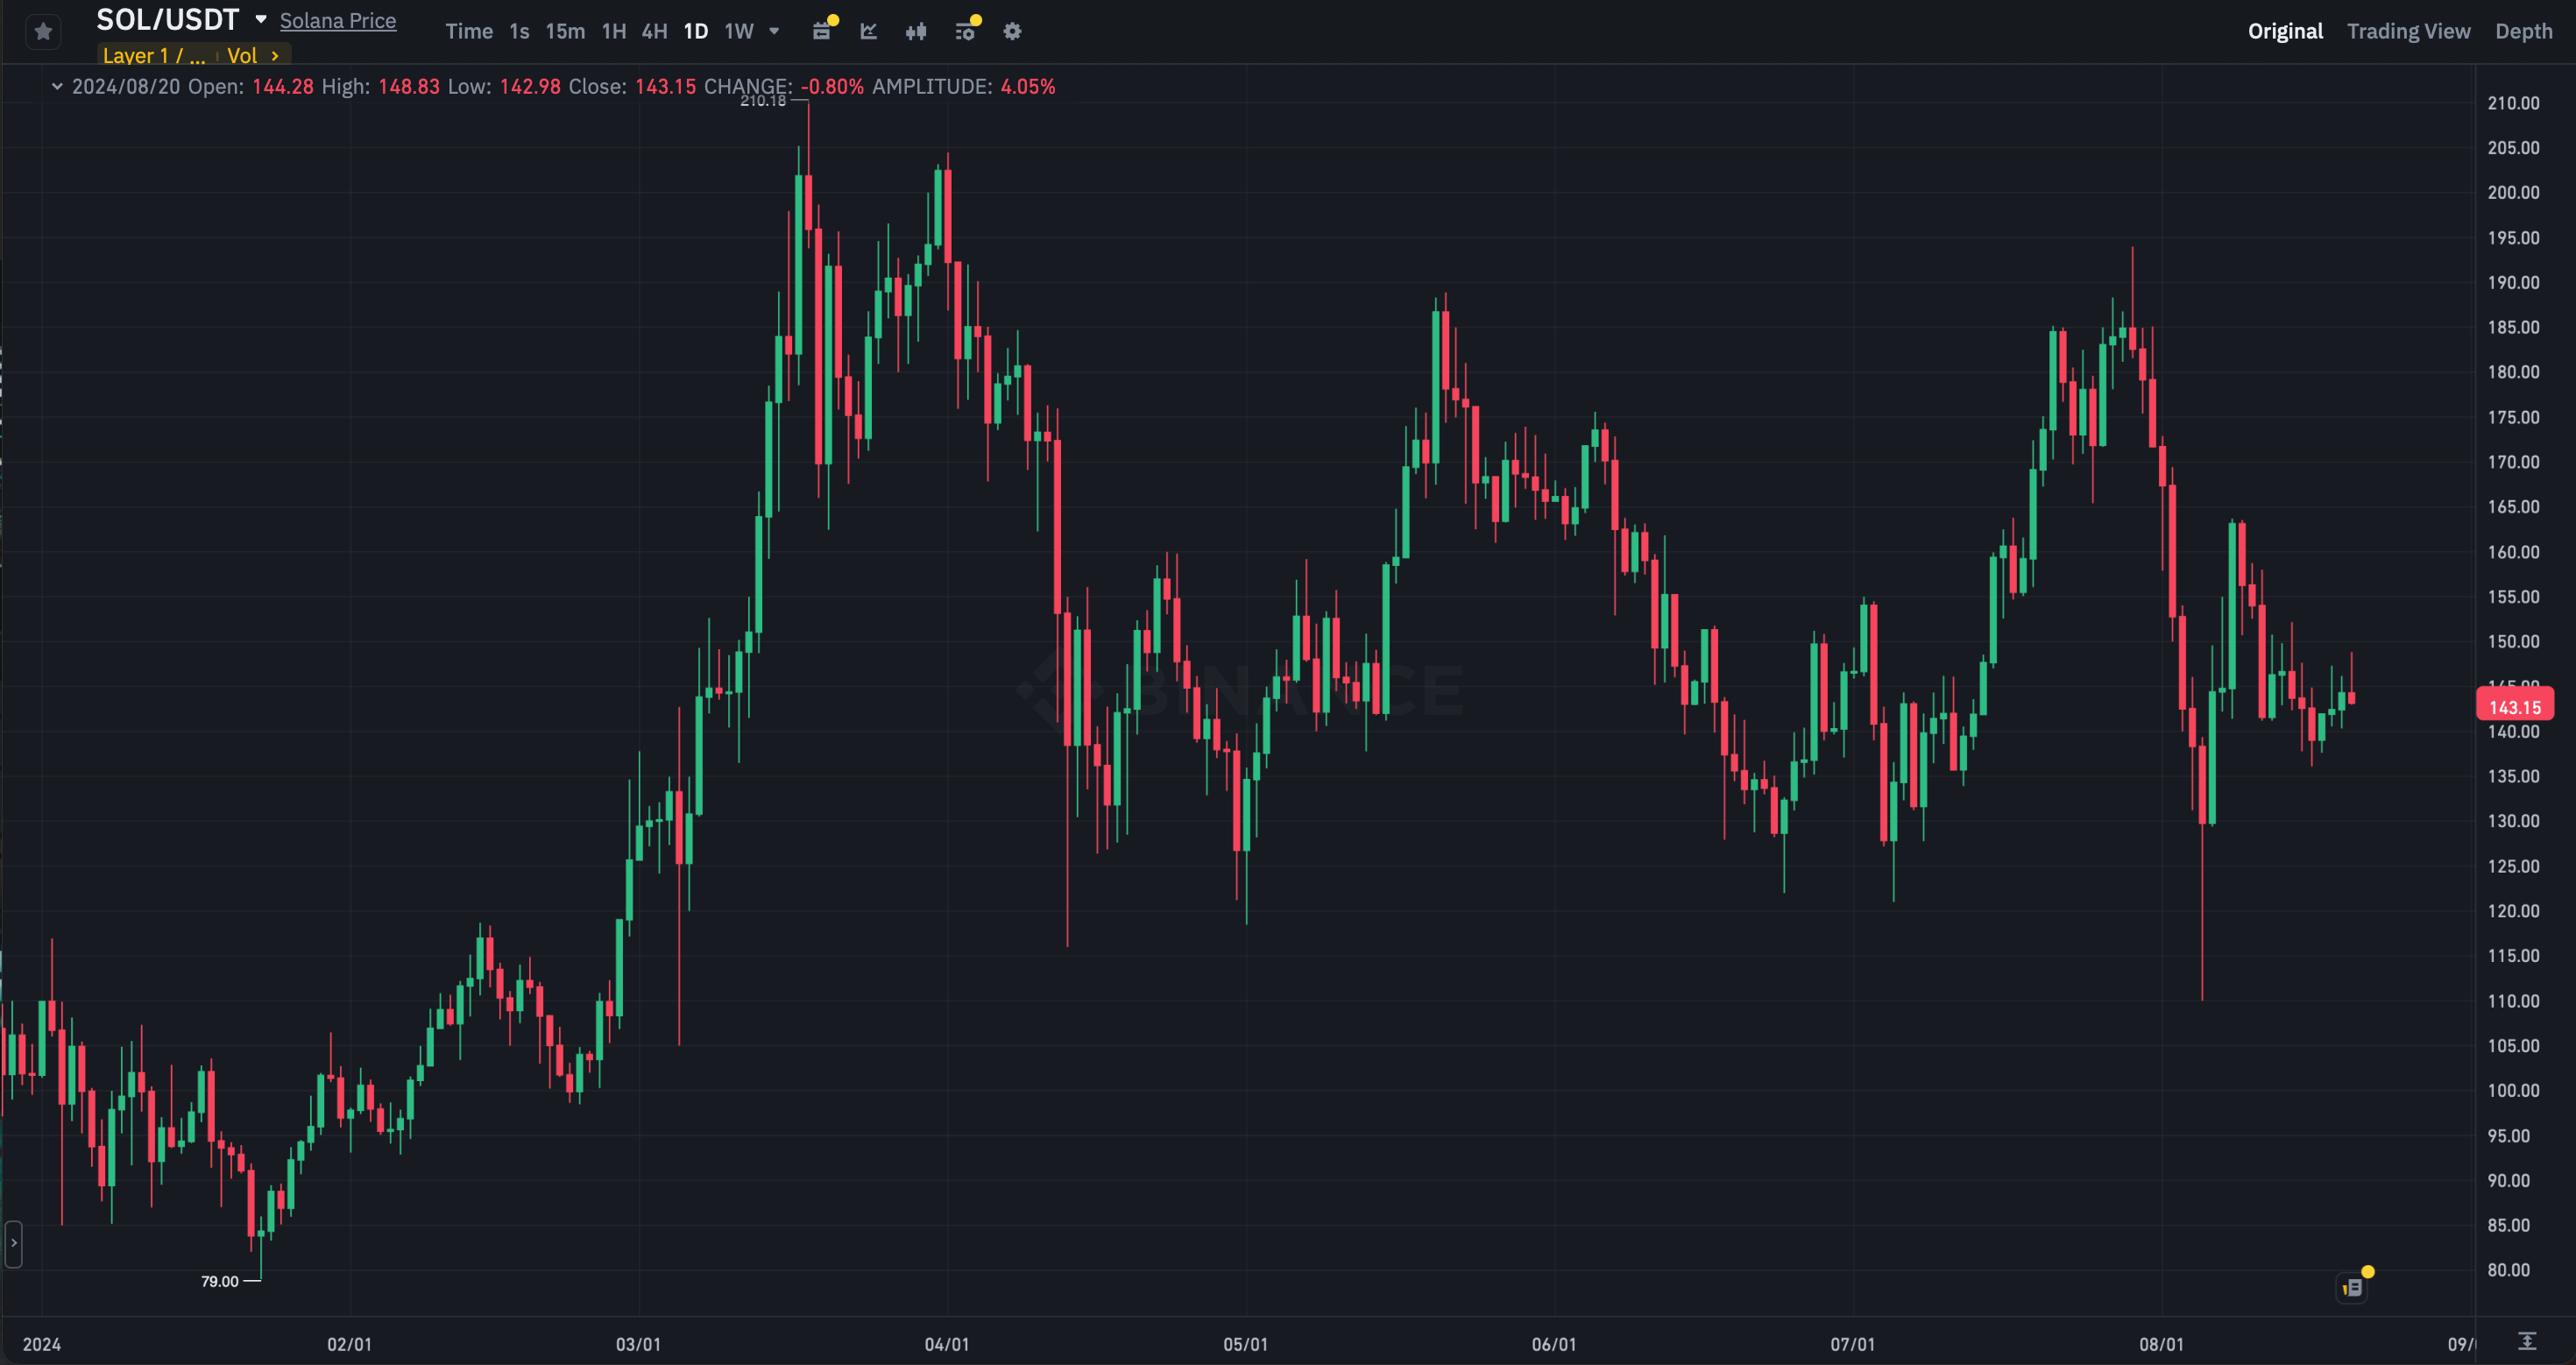Switch chart interval to 4H
The width and height of the screenshot is (2576, 1365).
coord(654,31)
